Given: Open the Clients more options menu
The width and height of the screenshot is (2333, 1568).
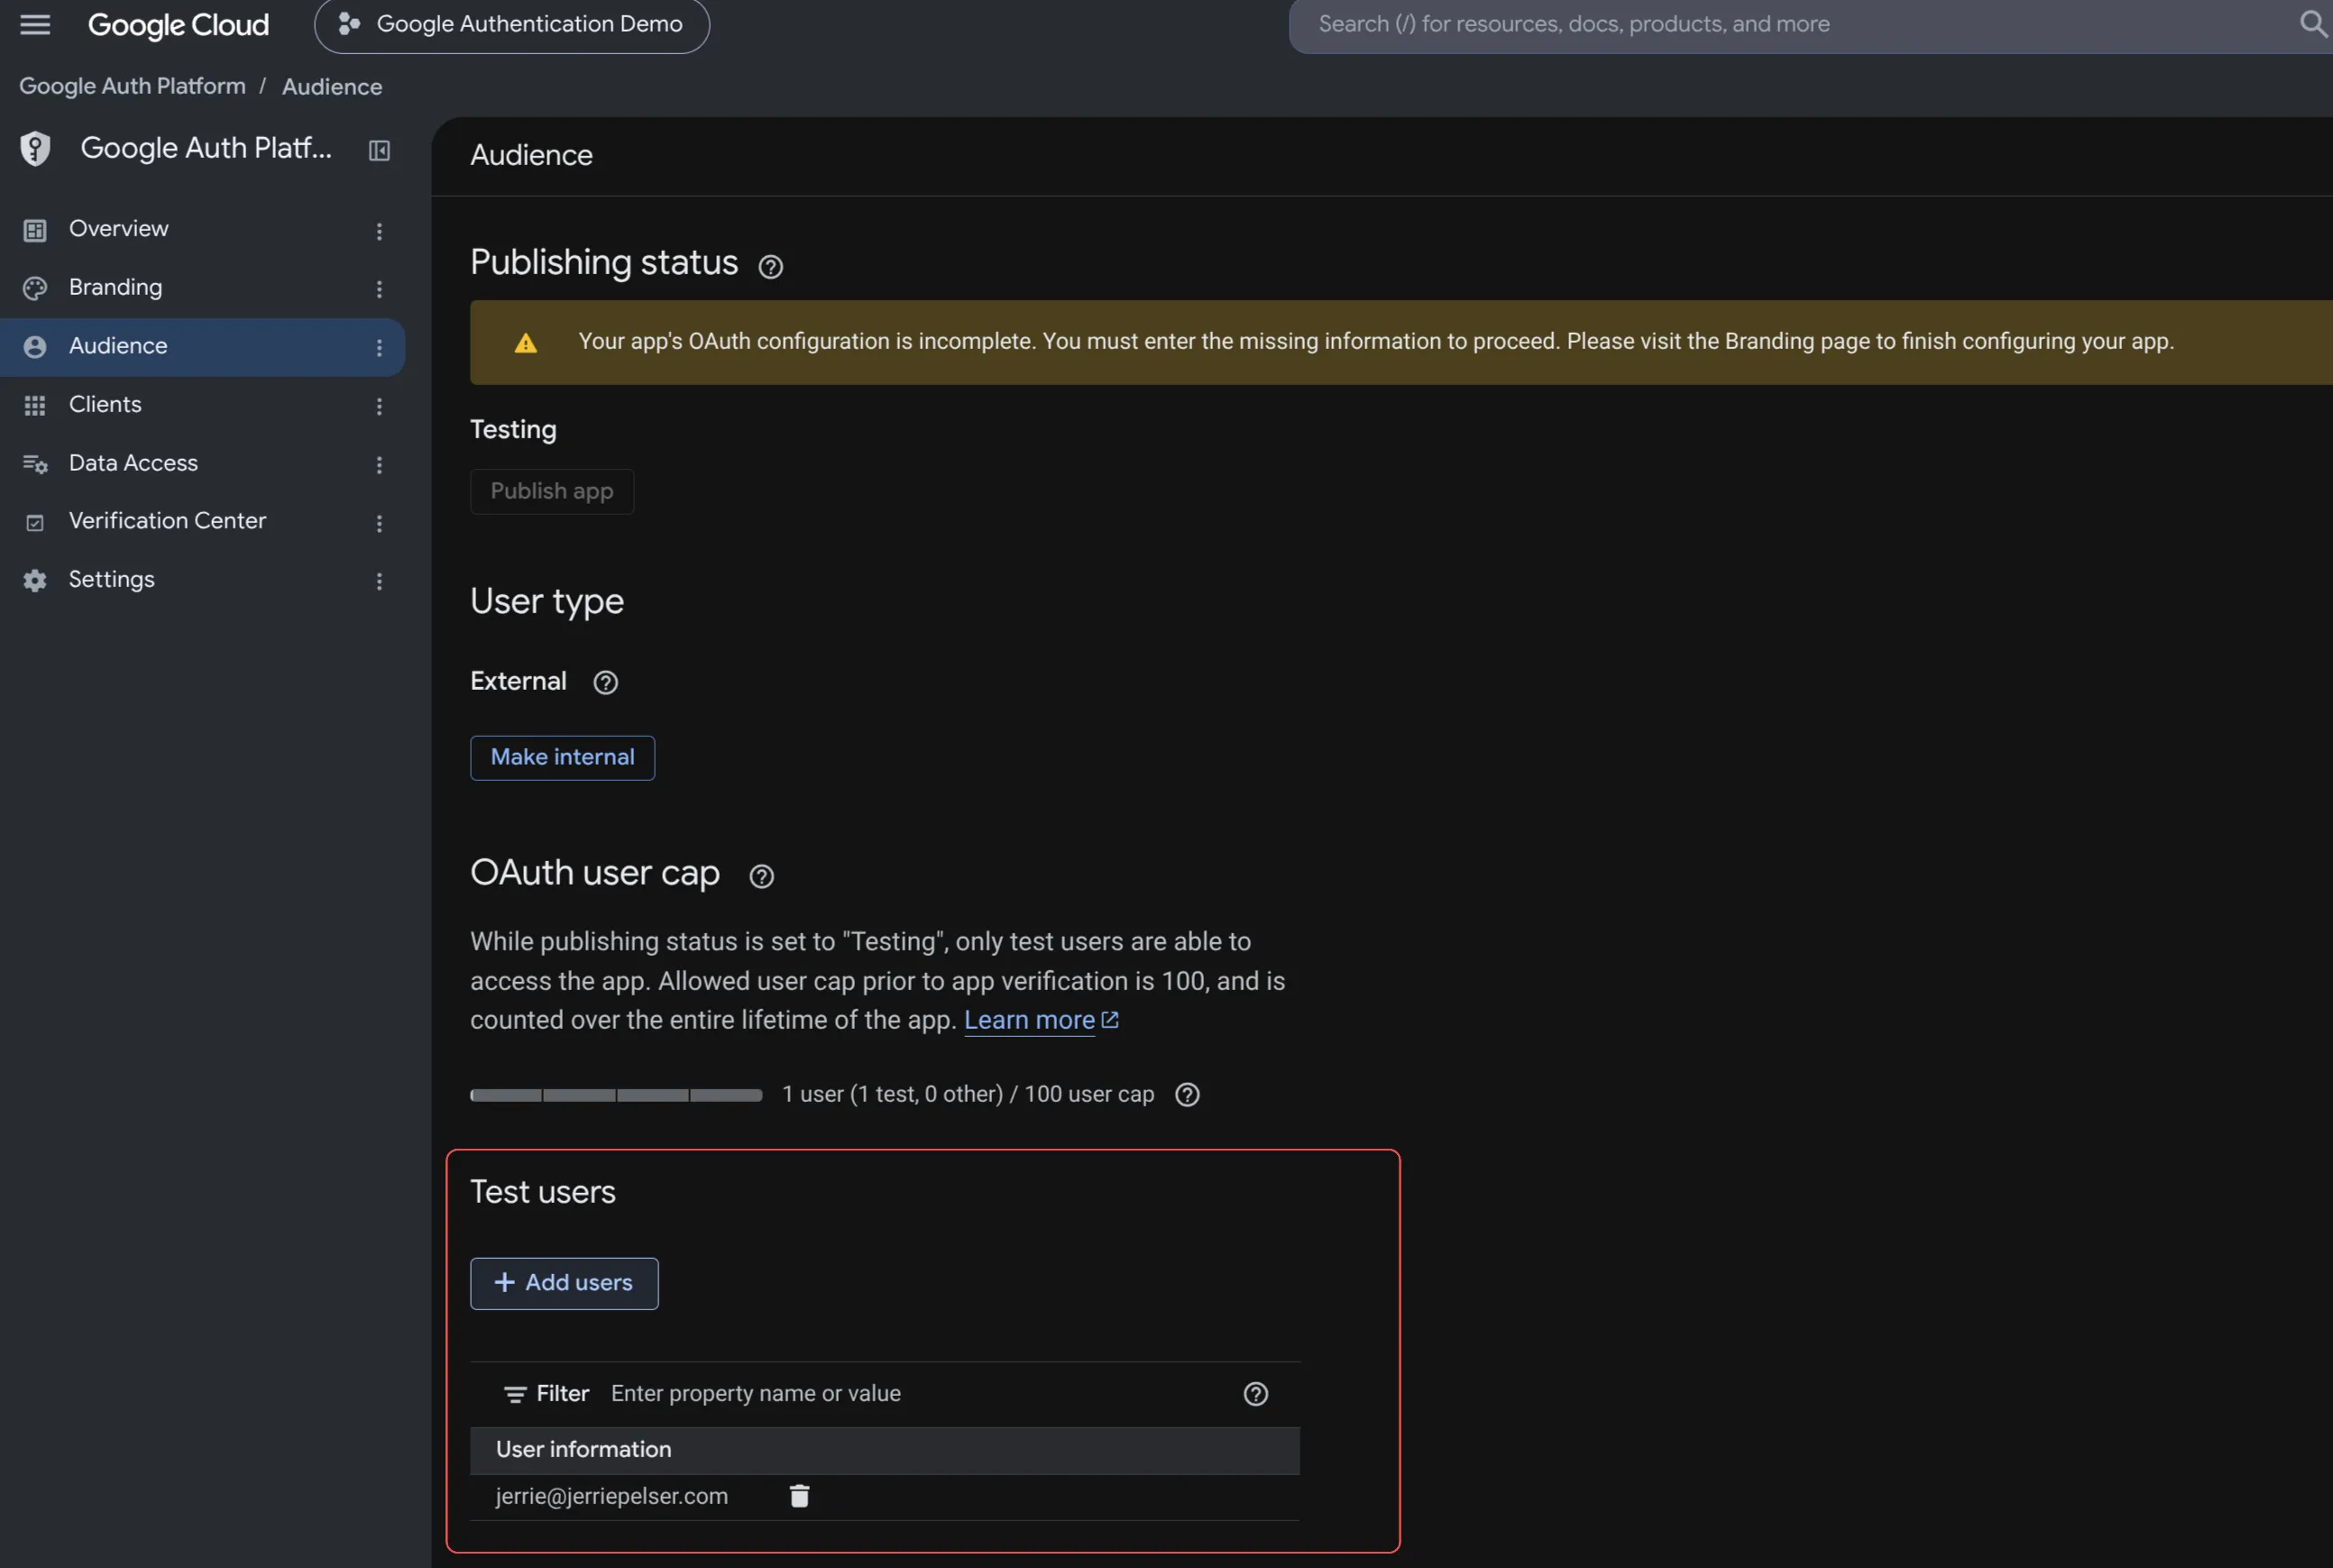Looking at the screenshot, I should 379,406.
